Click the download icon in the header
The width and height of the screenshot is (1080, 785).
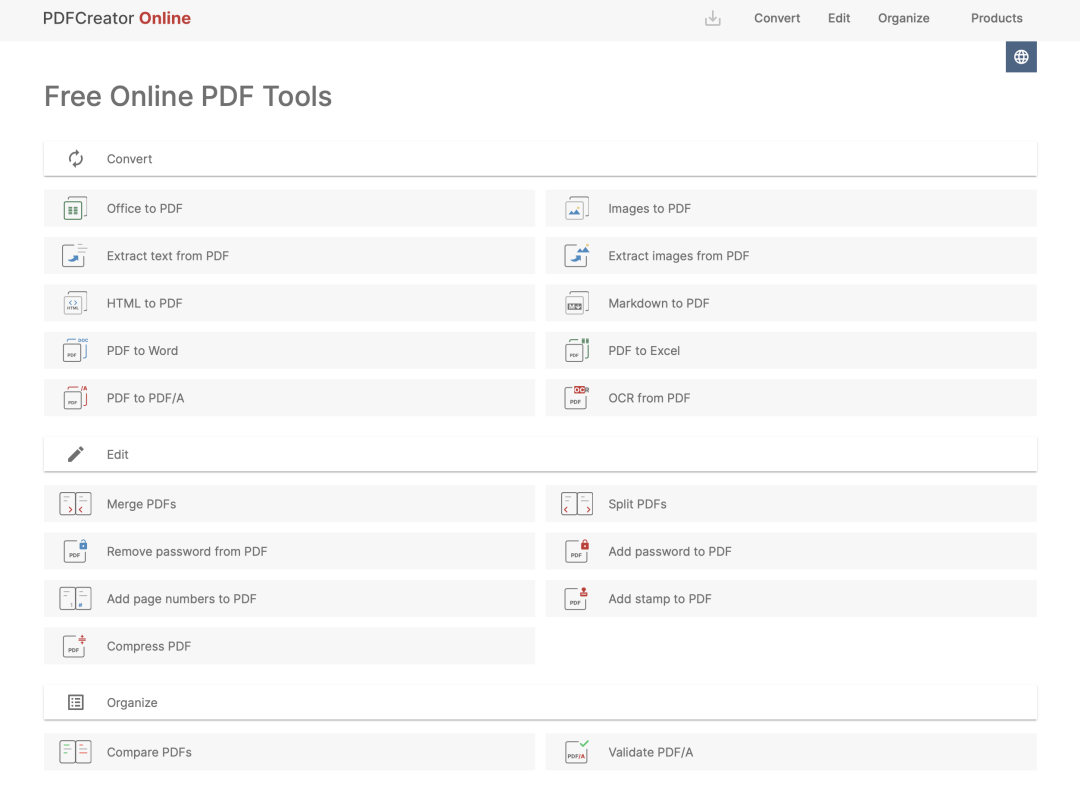712,18
